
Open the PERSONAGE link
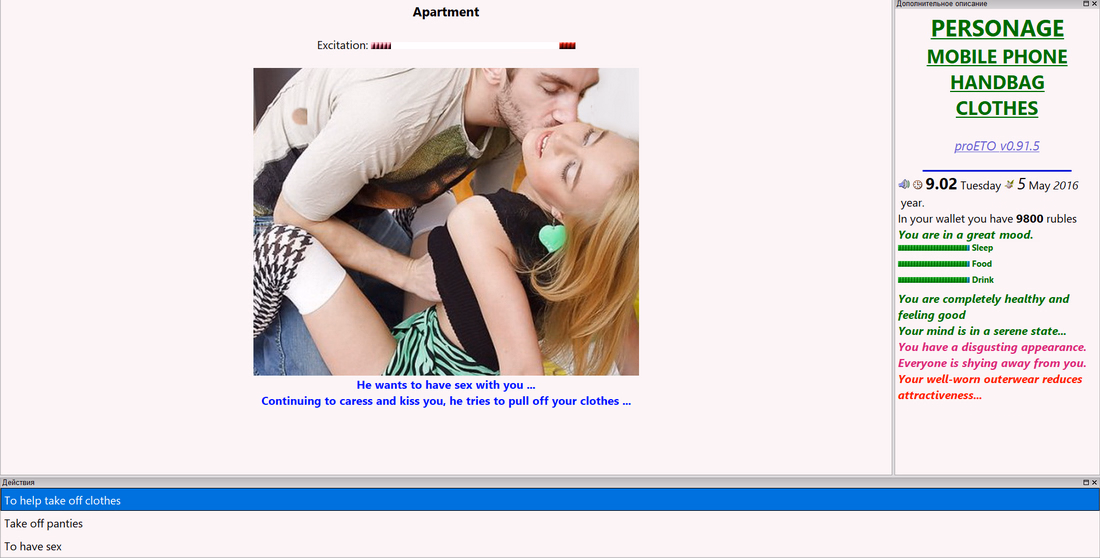pos(997,28)
